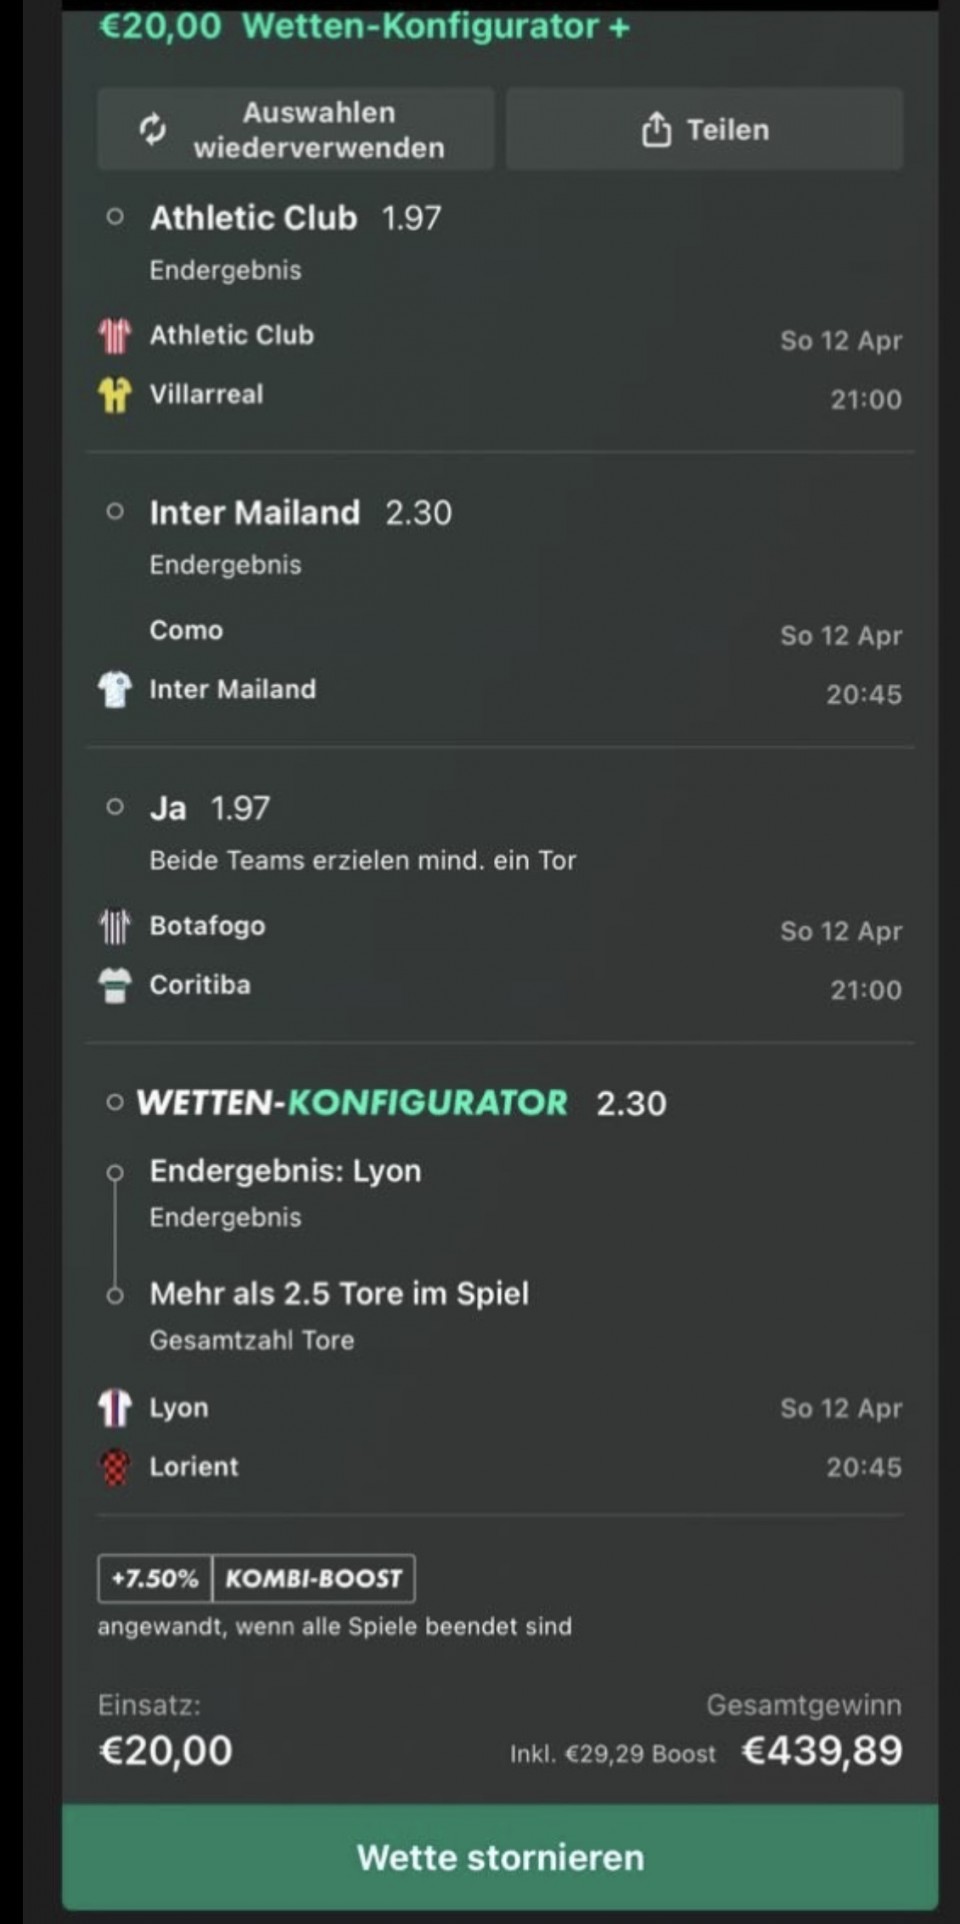Expand the €20,00 Wetten-Konfigurator + header

365,26
